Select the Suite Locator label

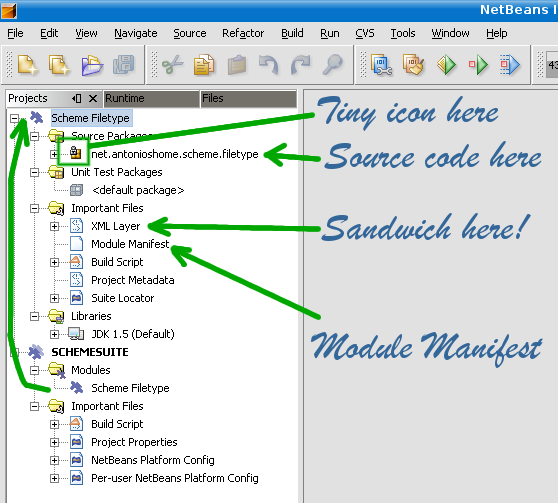[122, 298]
